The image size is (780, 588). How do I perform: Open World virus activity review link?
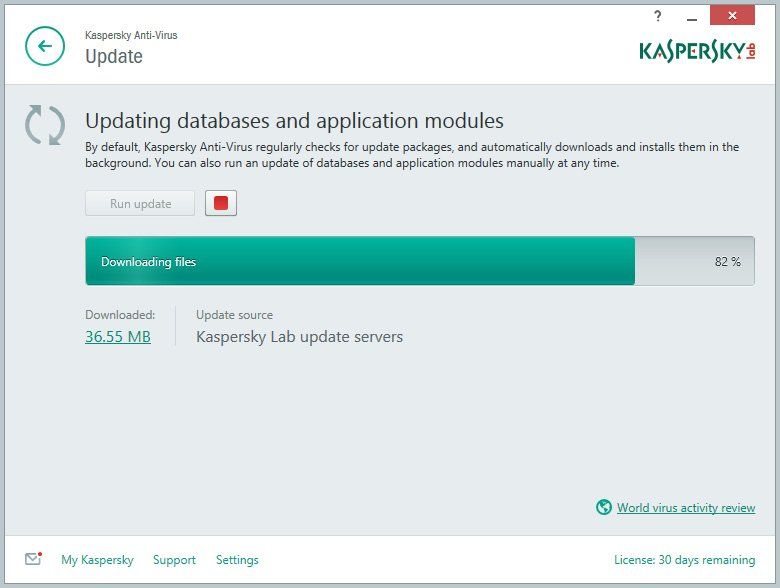[x=686, y=507]
